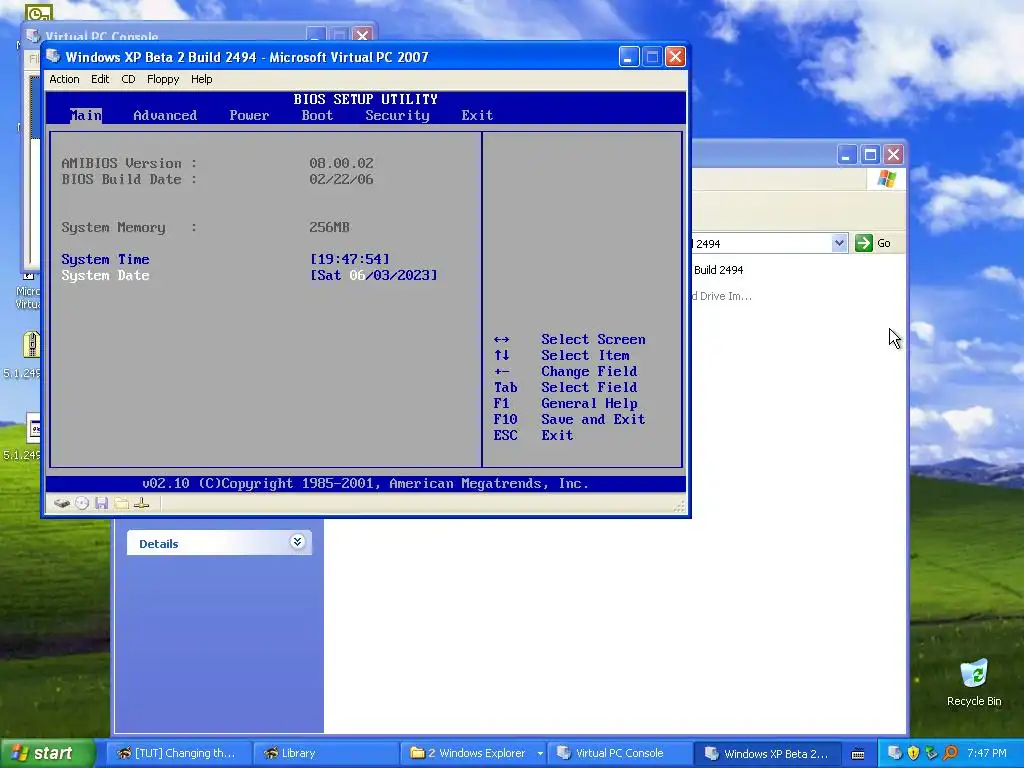The width and height of the screenshot is (1024, 768).
Task: Click the Details panel heading
Action: pos(158,543)
